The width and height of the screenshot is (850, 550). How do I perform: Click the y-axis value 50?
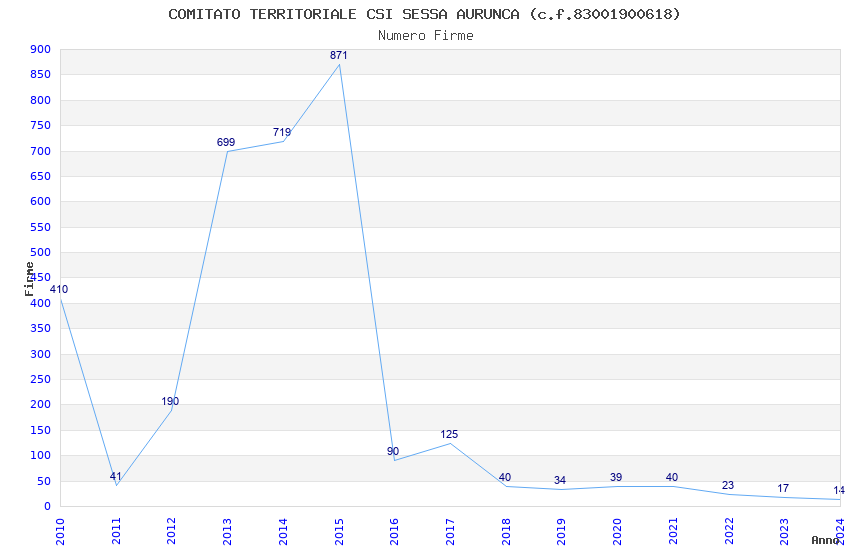[44, 481]
